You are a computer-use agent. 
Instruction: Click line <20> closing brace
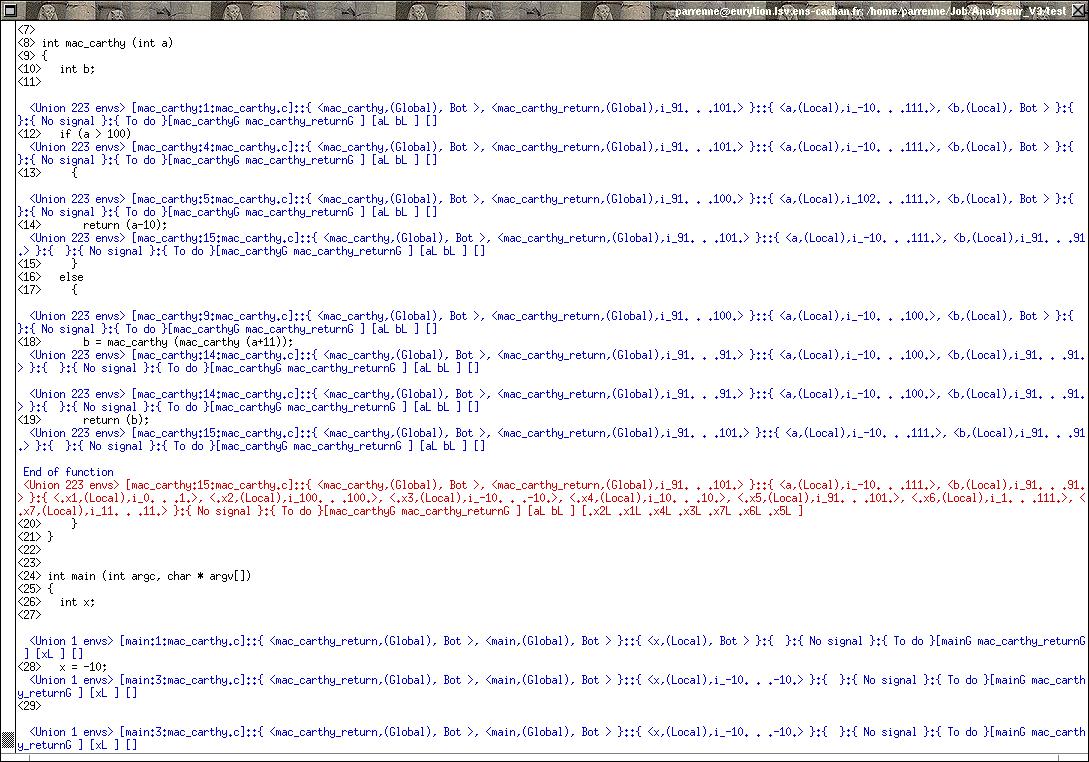pos(74,524)
